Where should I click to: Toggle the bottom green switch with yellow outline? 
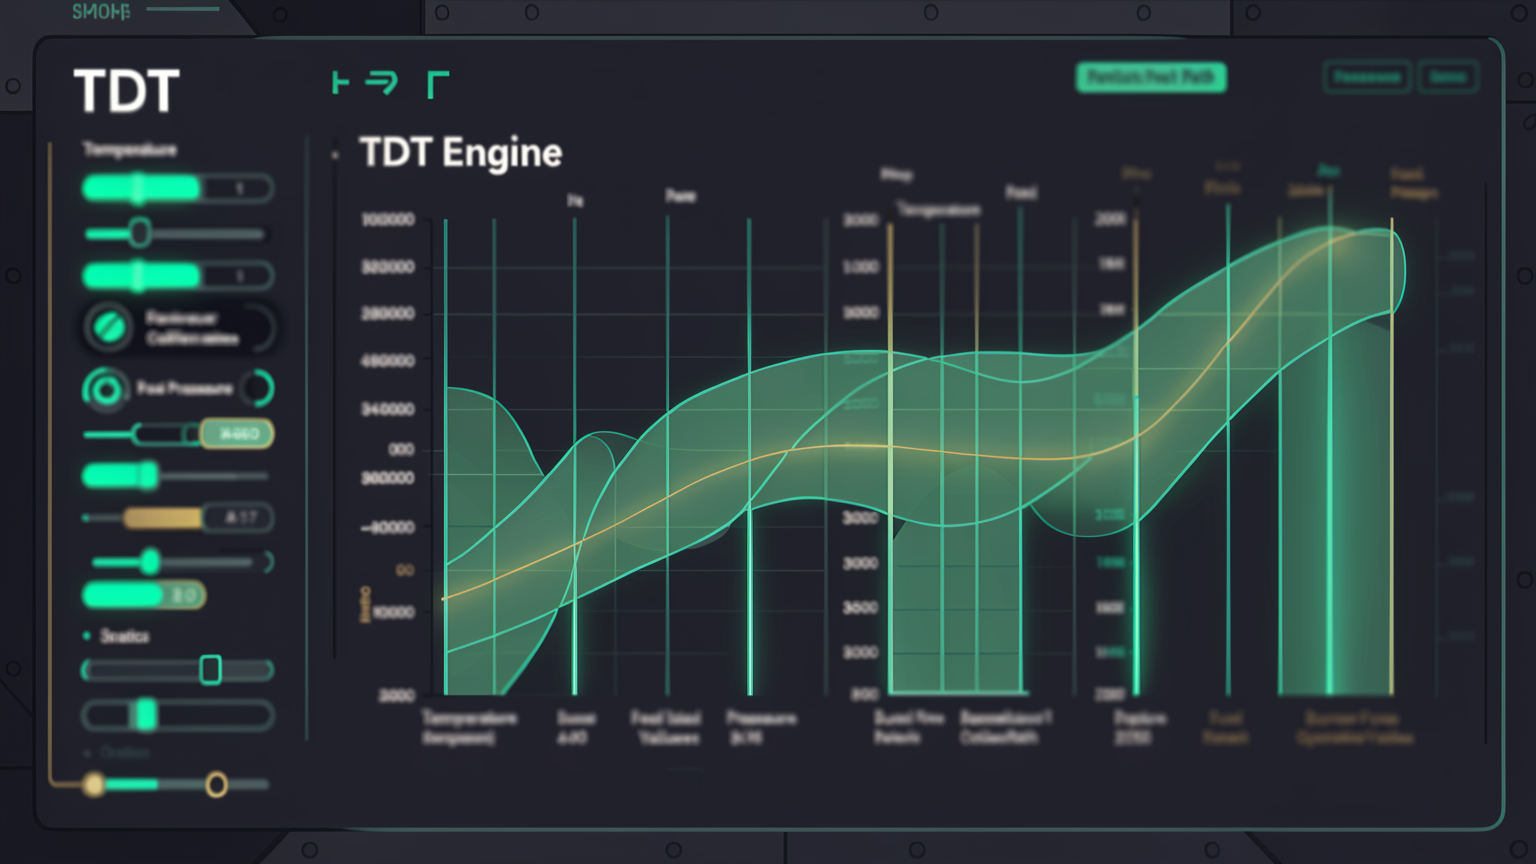(x=143, y=596)
